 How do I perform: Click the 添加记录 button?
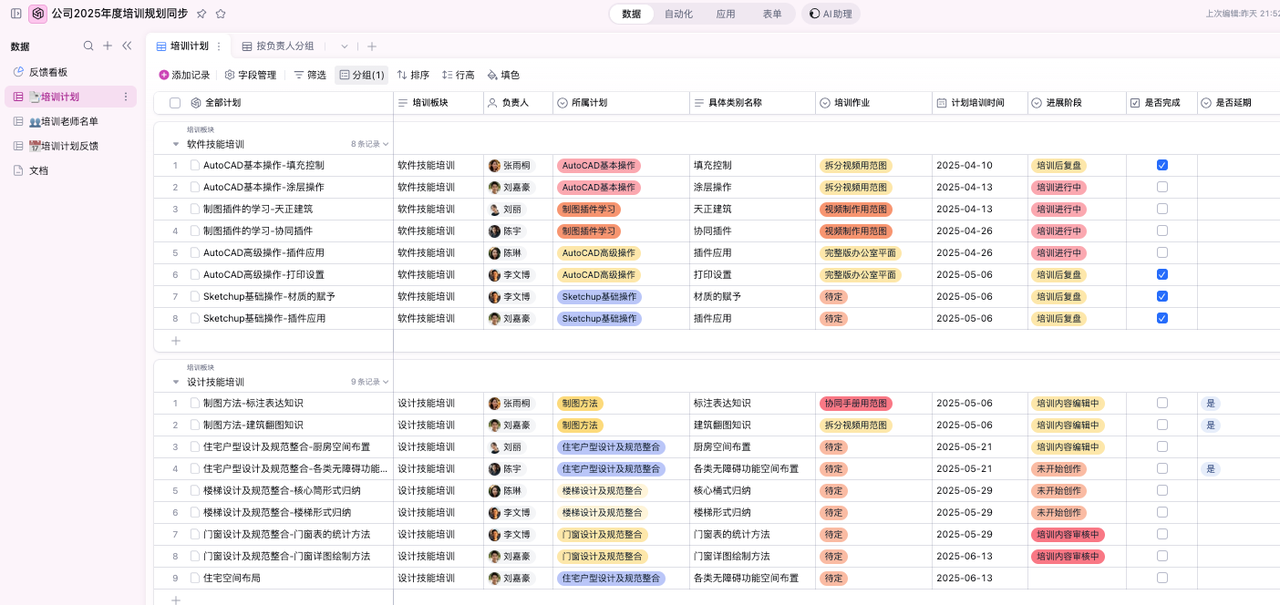pos(184,75)
